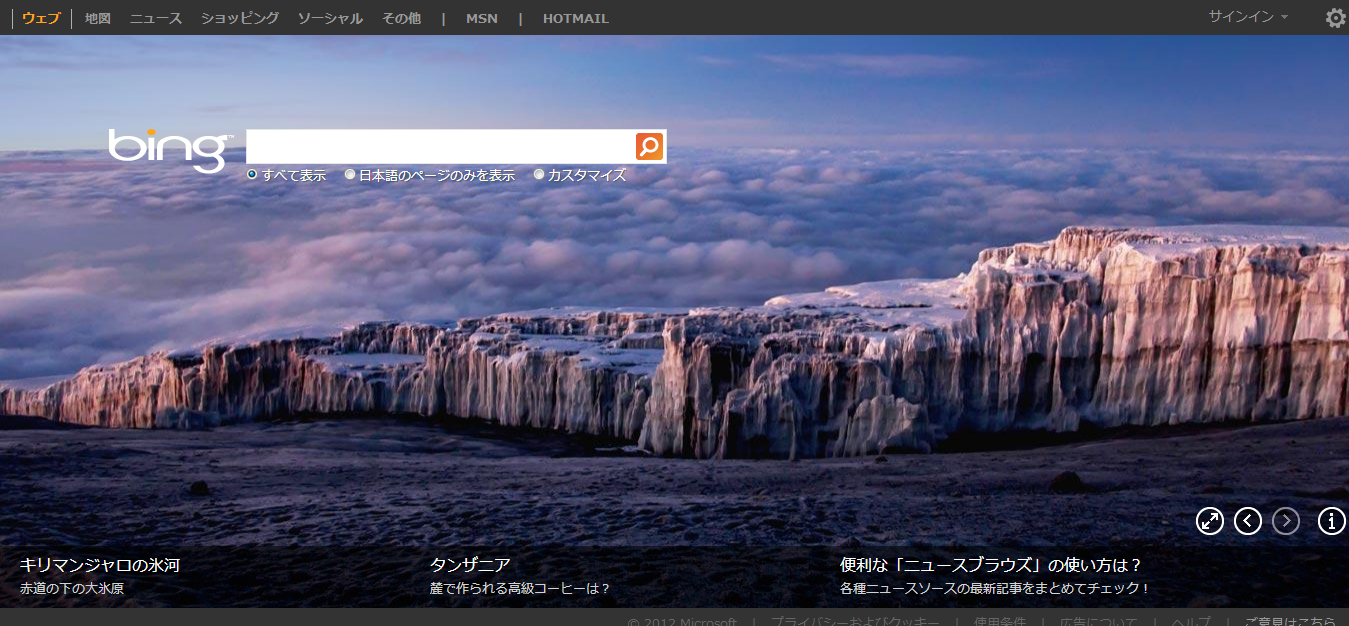Open the その他 menu

(401, 18)
